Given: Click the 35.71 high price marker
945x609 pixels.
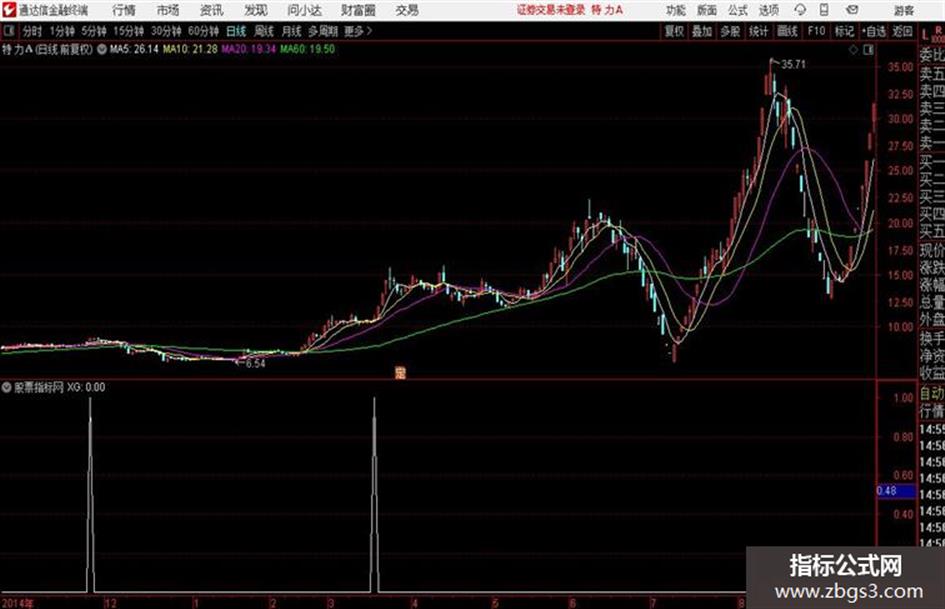Looking at the screenshot, I should click(x=793, y=65).
